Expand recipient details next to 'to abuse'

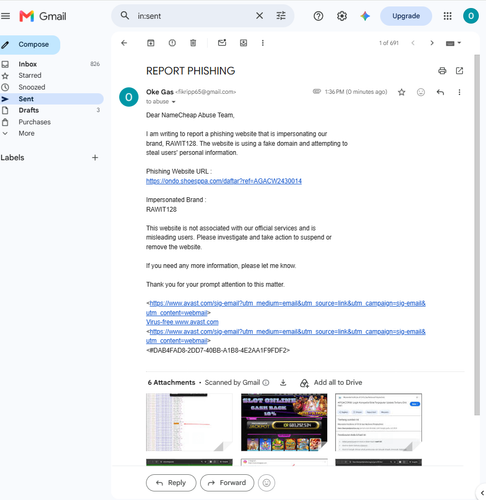click(173, 102)
